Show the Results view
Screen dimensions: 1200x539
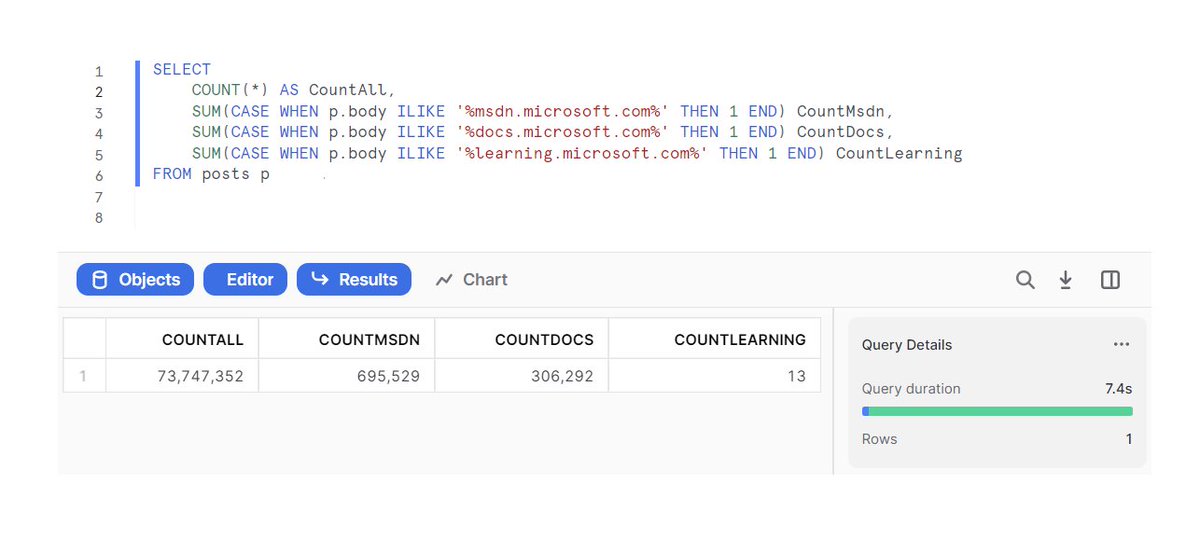pos(354,280)
